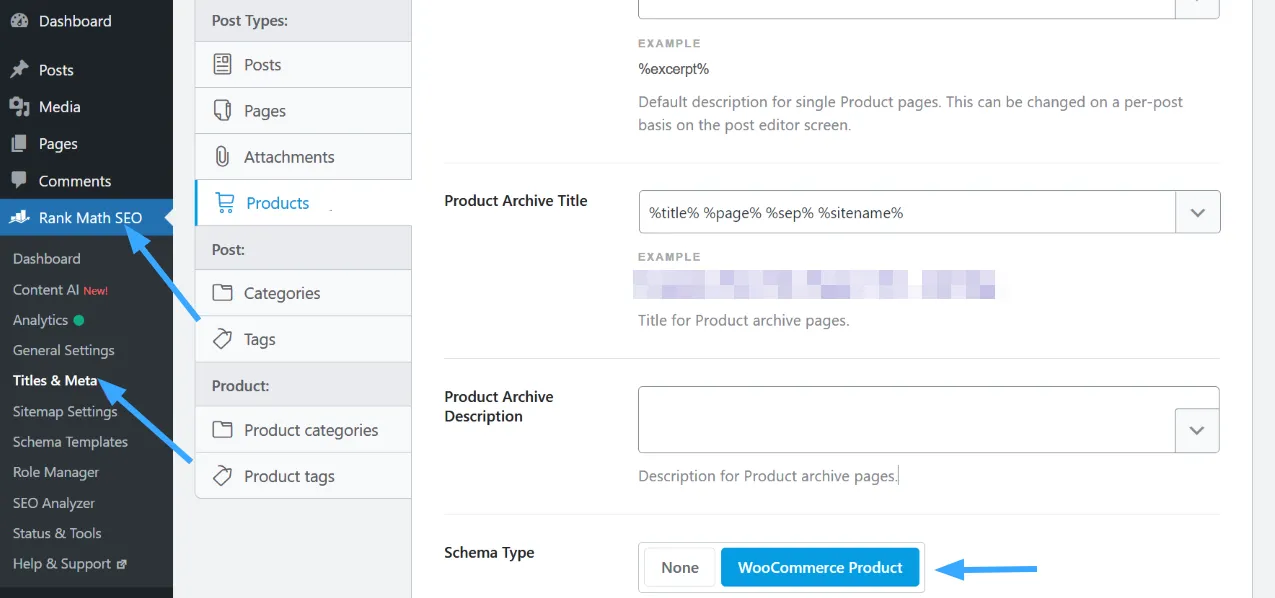Click into the Product Archive Description textarea
This screenshot has height=598, width=1275.
point(906,419)
